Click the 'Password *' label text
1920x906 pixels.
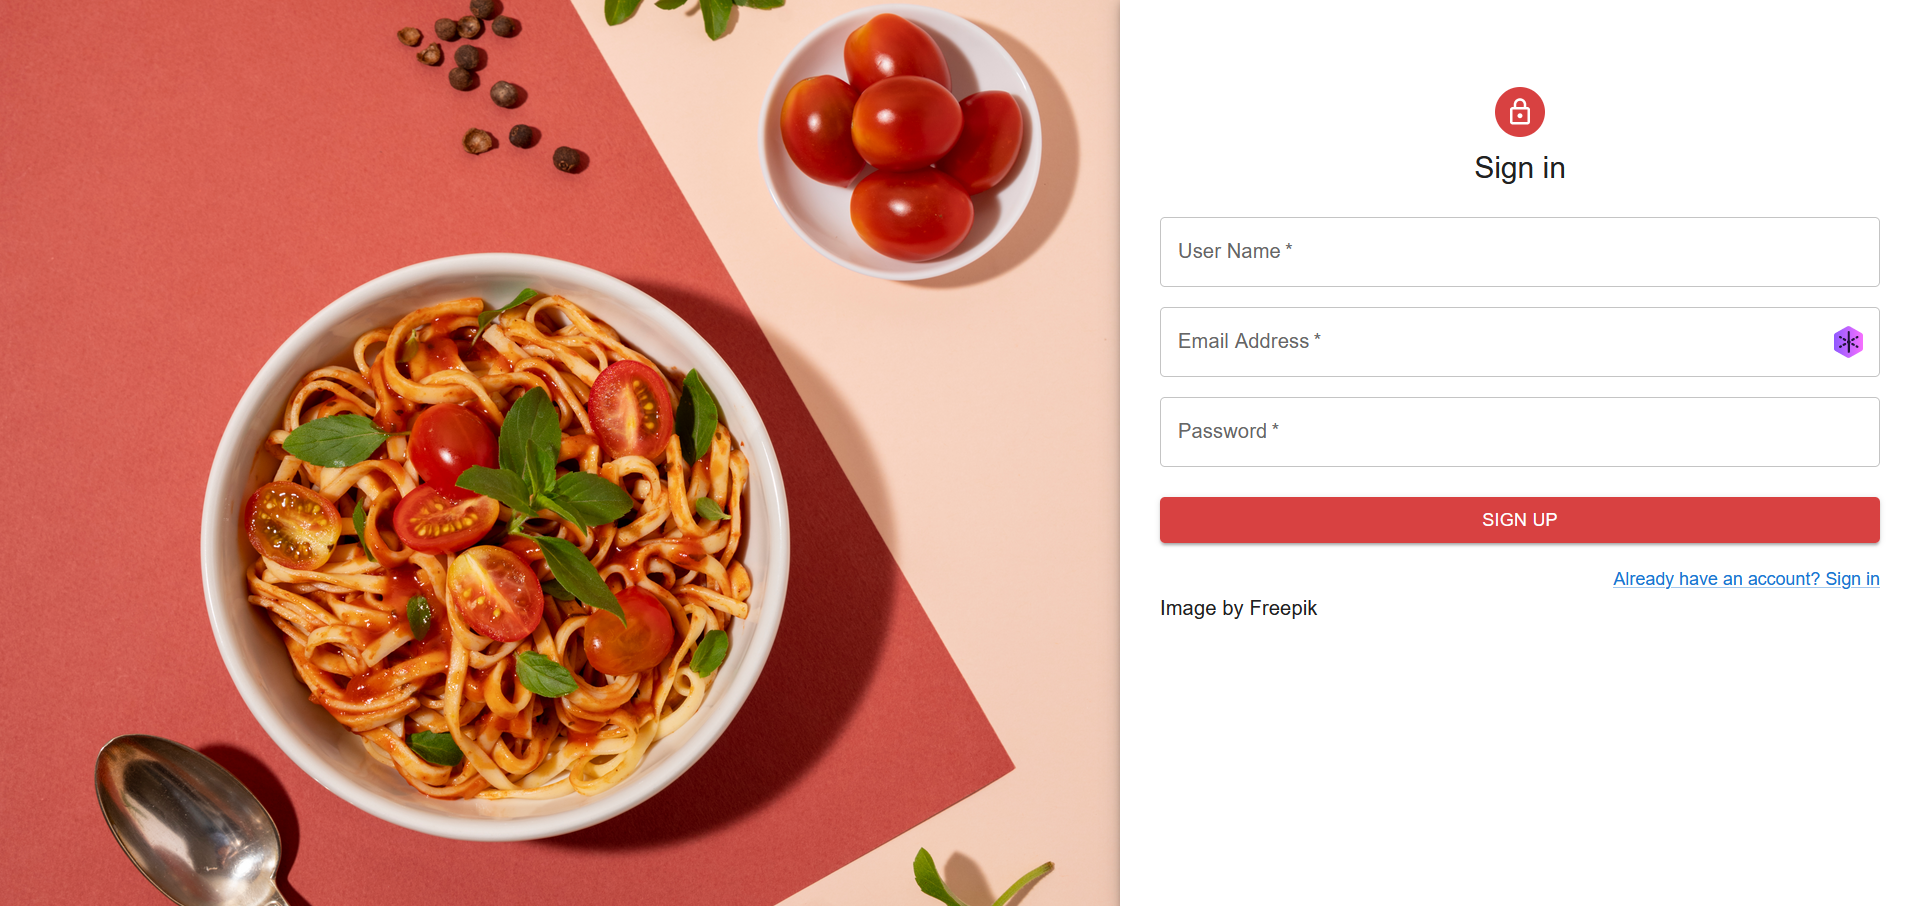(1228, 431)
